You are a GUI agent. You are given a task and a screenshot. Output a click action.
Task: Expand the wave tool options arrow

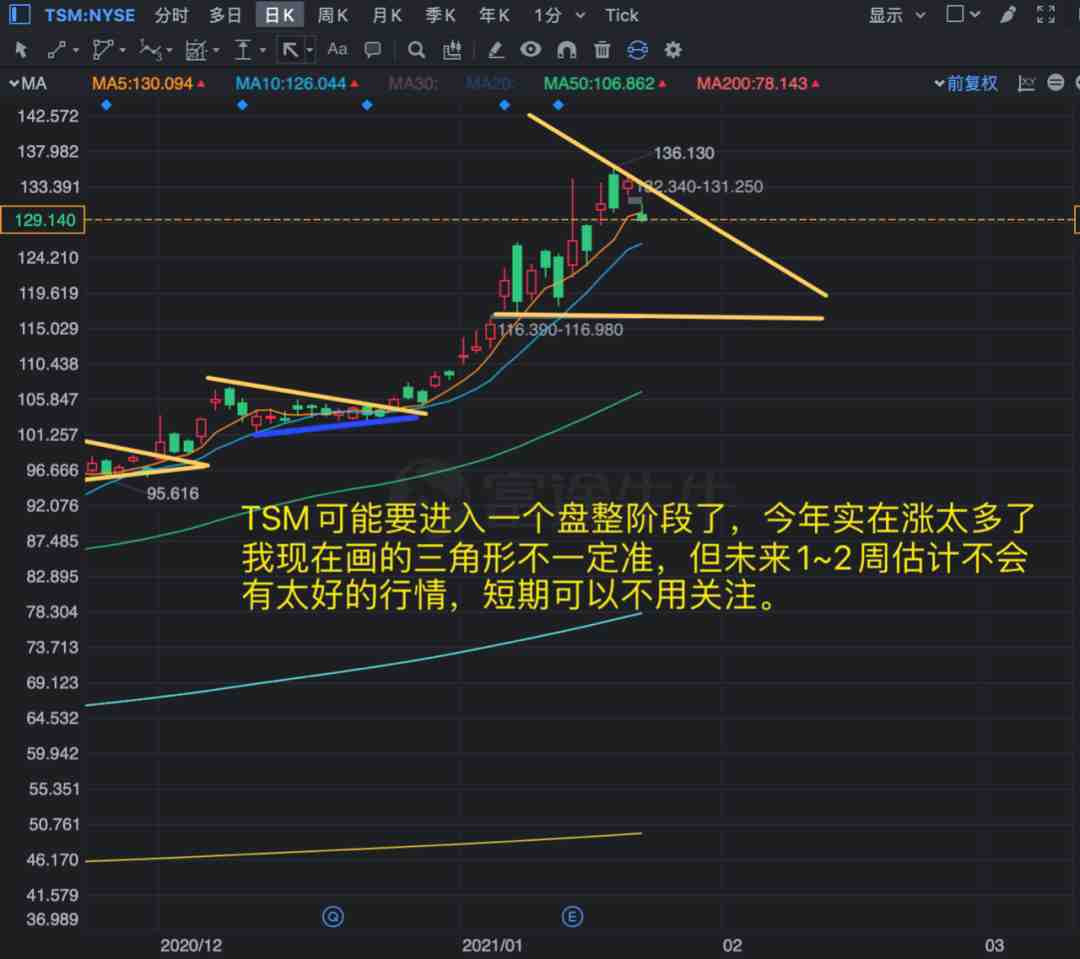point(169,50)
